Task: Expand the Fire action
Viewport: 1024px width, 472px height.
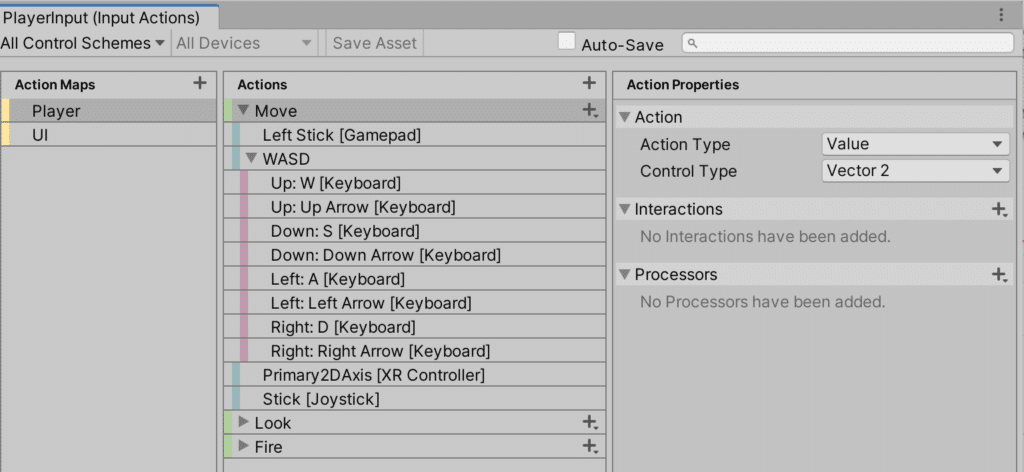Action: pyautogui.click(x=244, y=446)
